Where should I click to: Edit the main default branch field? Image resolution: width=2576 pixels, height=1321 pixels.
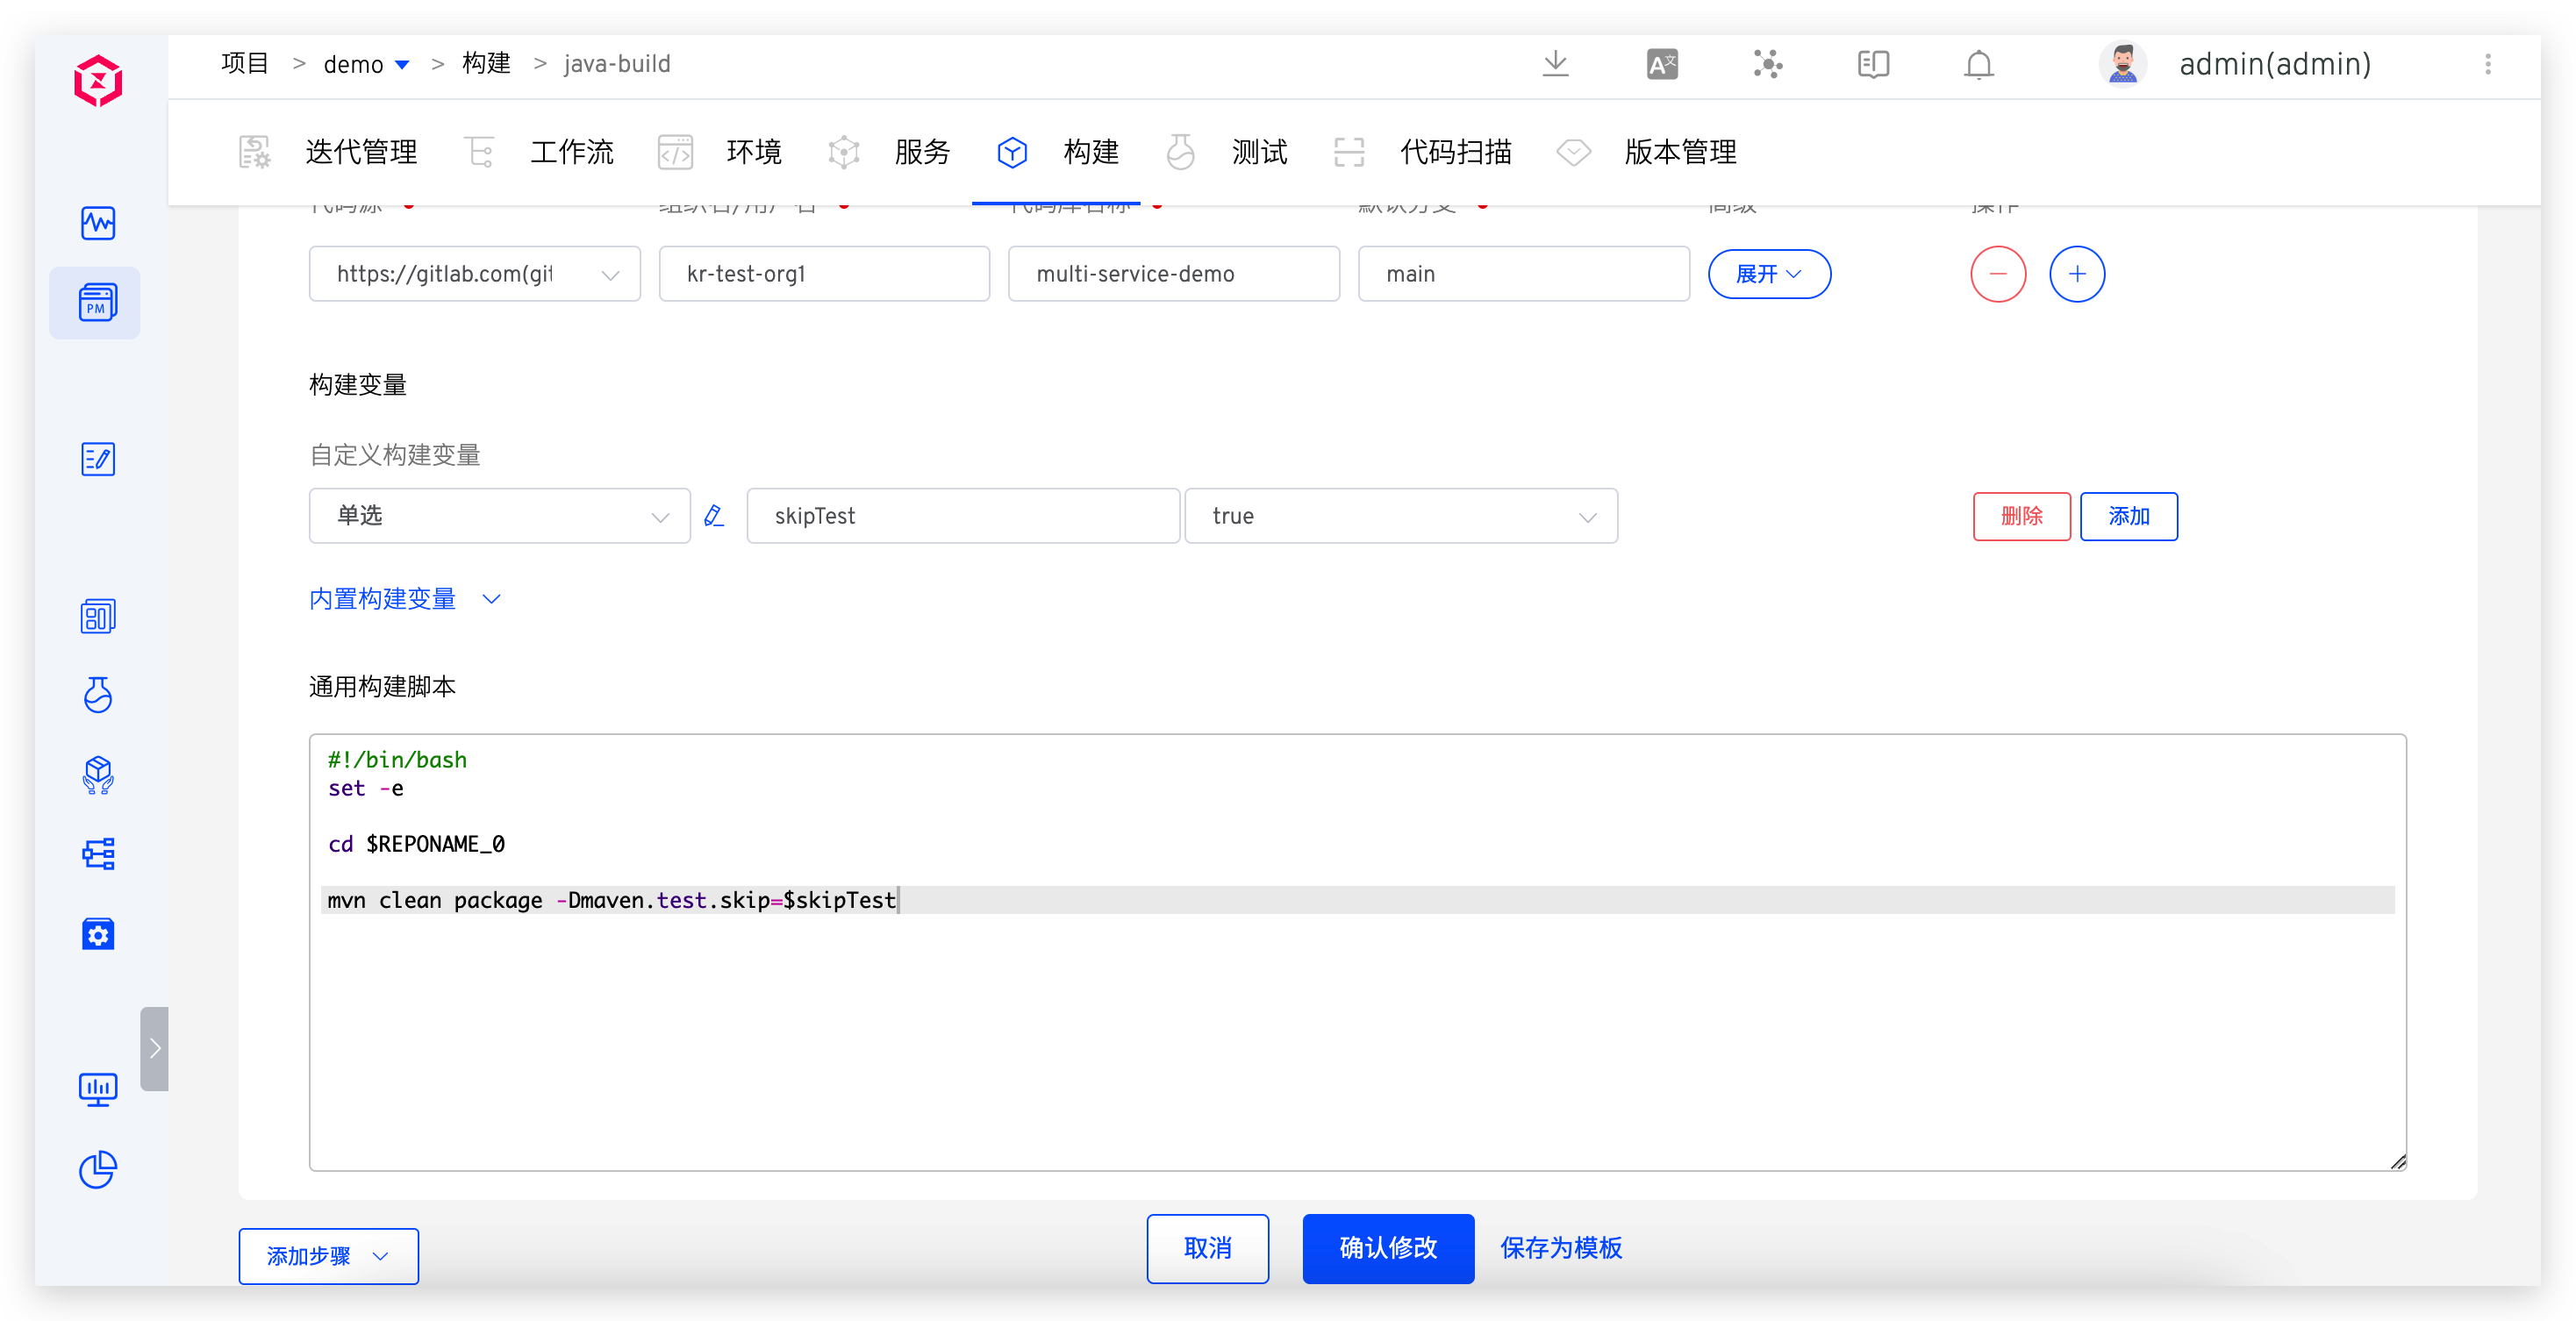1523,274
